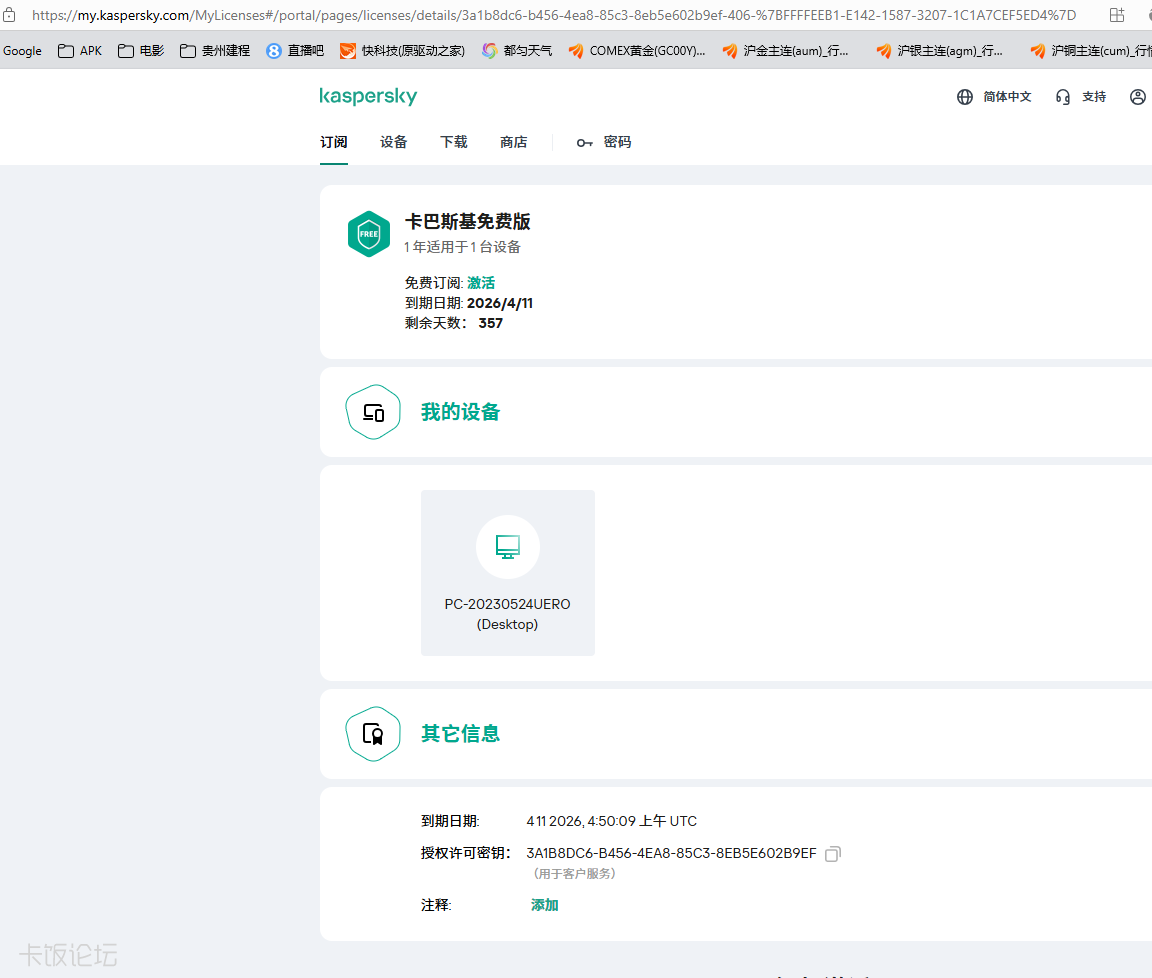Open the globe language icon
Screen dimensions: 1152x978
click(x=965, y=97)
